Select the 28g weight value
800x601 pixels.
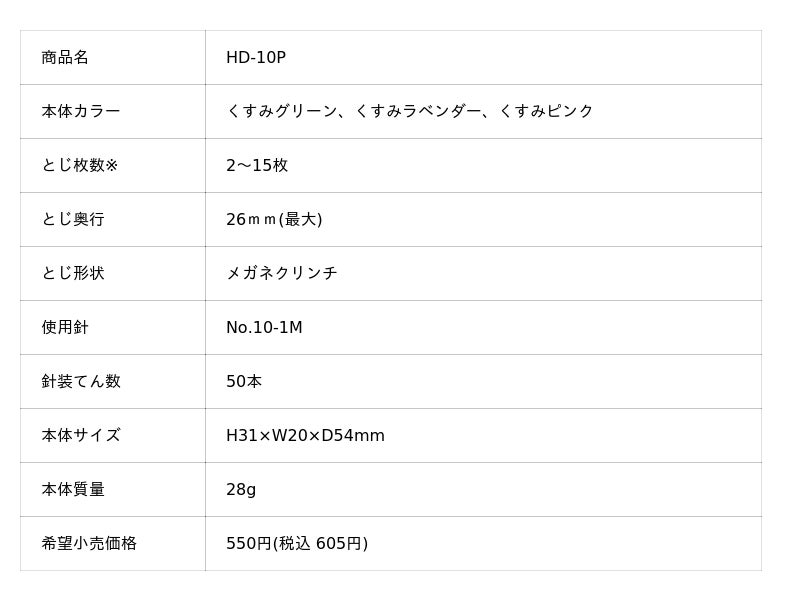(241, 490)
